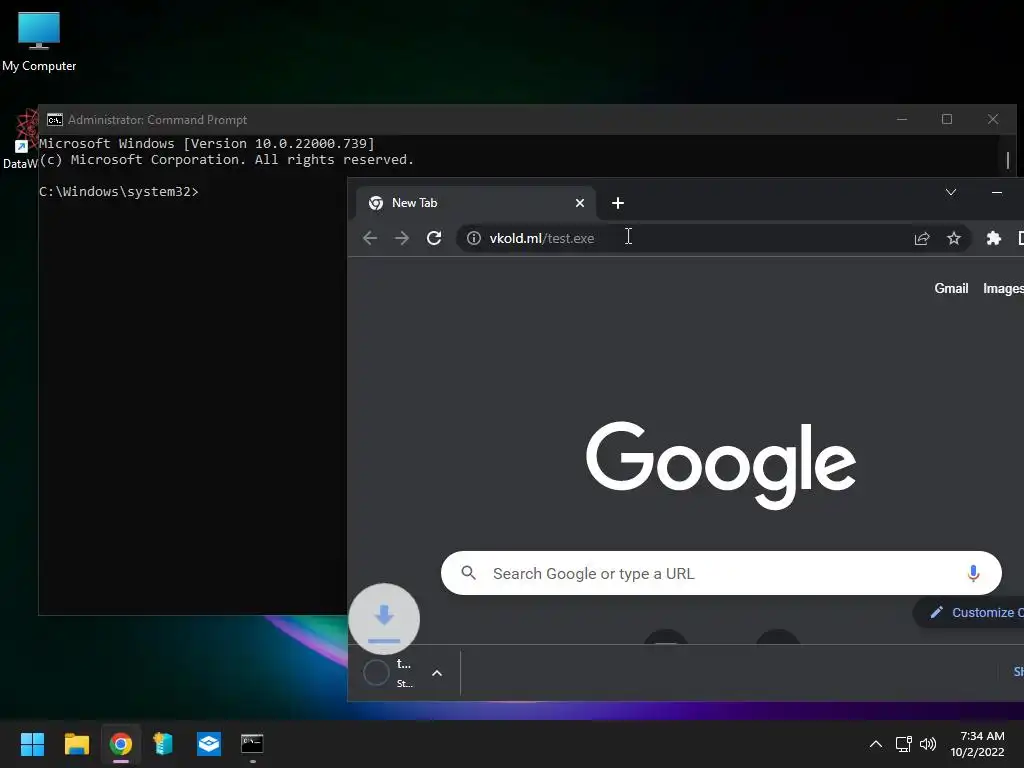Image resolution: width=1024 pixels, height=768 pixels.
Task: View site information icon in address bar
Action: pos(473,238)
